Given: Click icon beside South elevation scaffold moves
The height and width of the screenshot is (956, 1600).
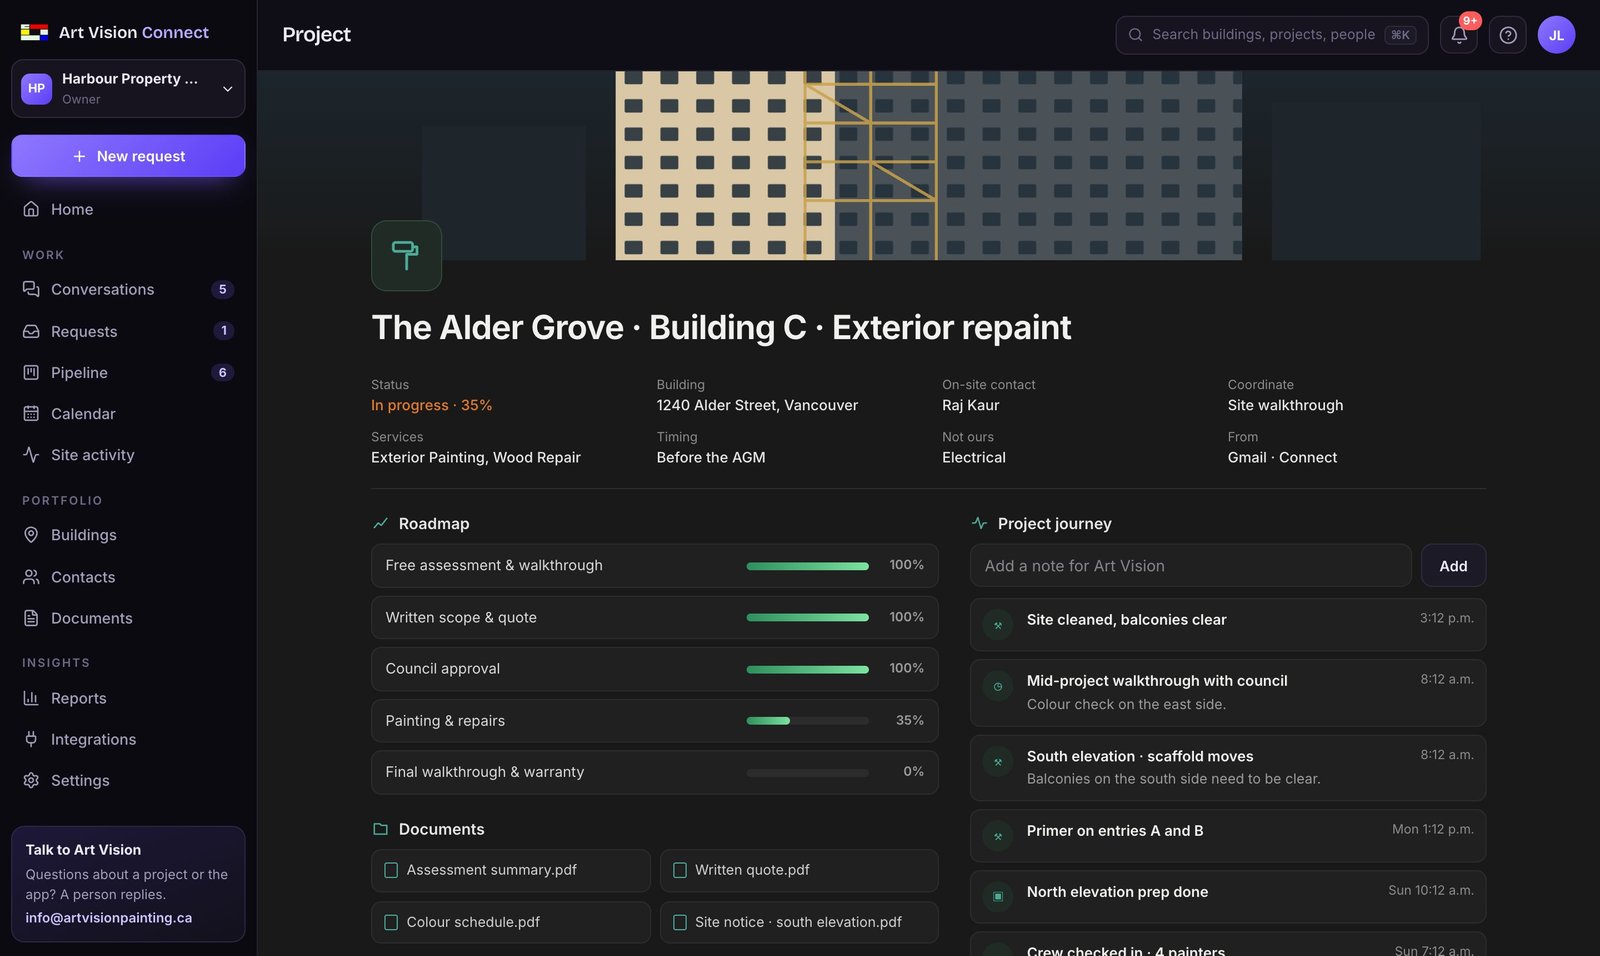Looking at the screenshot, I should point(998,762).
